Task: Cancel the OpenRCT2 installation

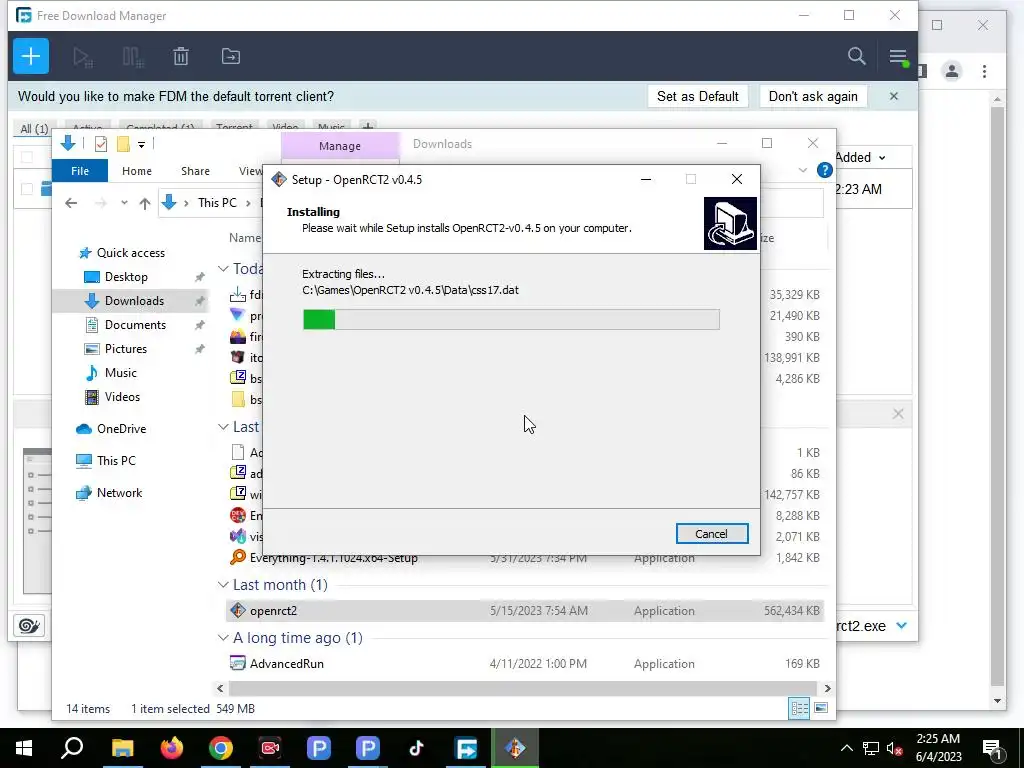Action: tap(711, 534)
